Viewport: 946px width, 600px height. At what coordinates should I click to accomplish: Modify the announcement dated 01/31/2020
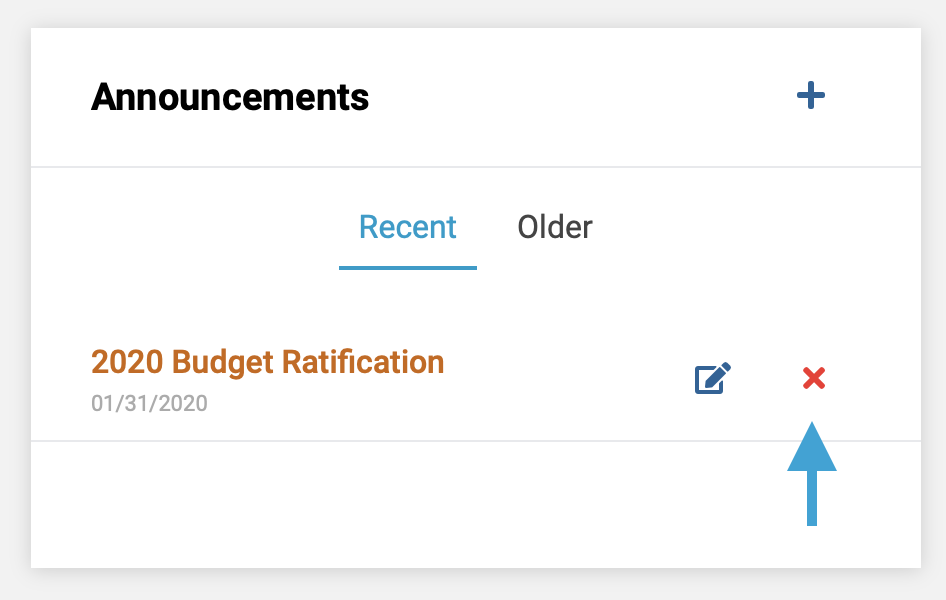713,378
